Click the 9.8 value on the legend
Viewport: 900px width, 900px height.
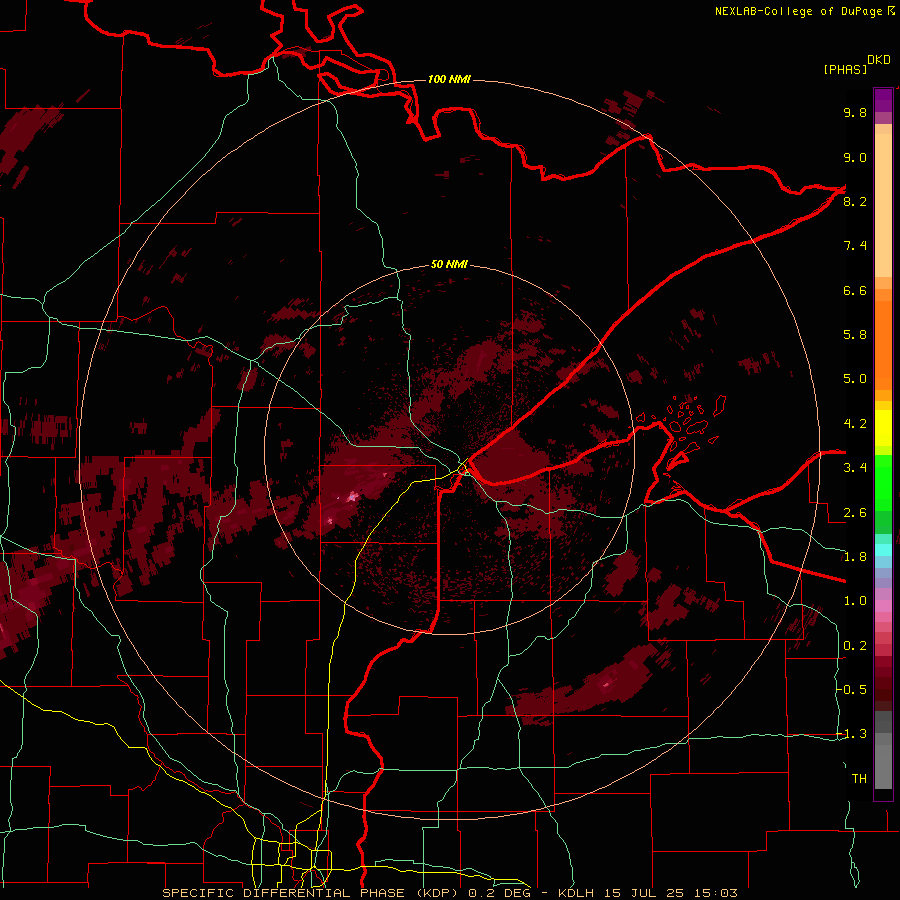[x=855, y=112]
